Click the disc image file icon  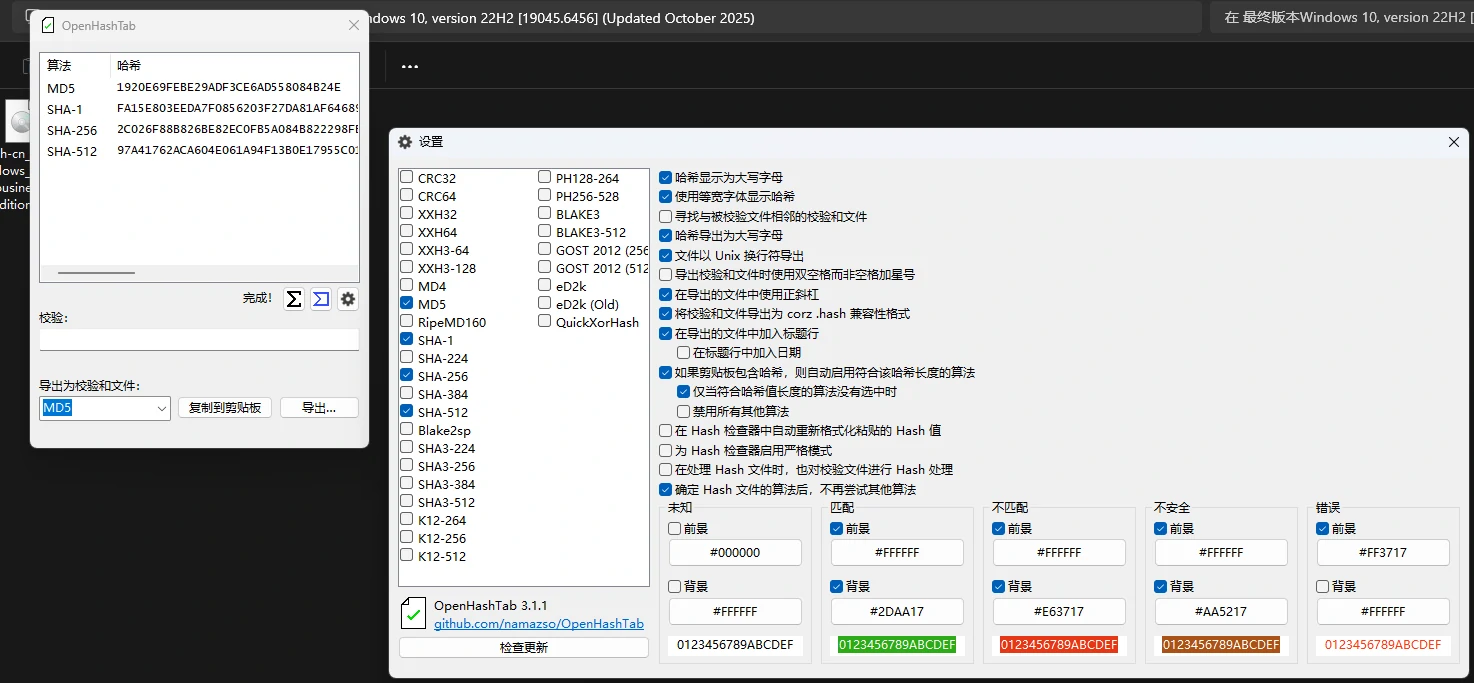19,122
